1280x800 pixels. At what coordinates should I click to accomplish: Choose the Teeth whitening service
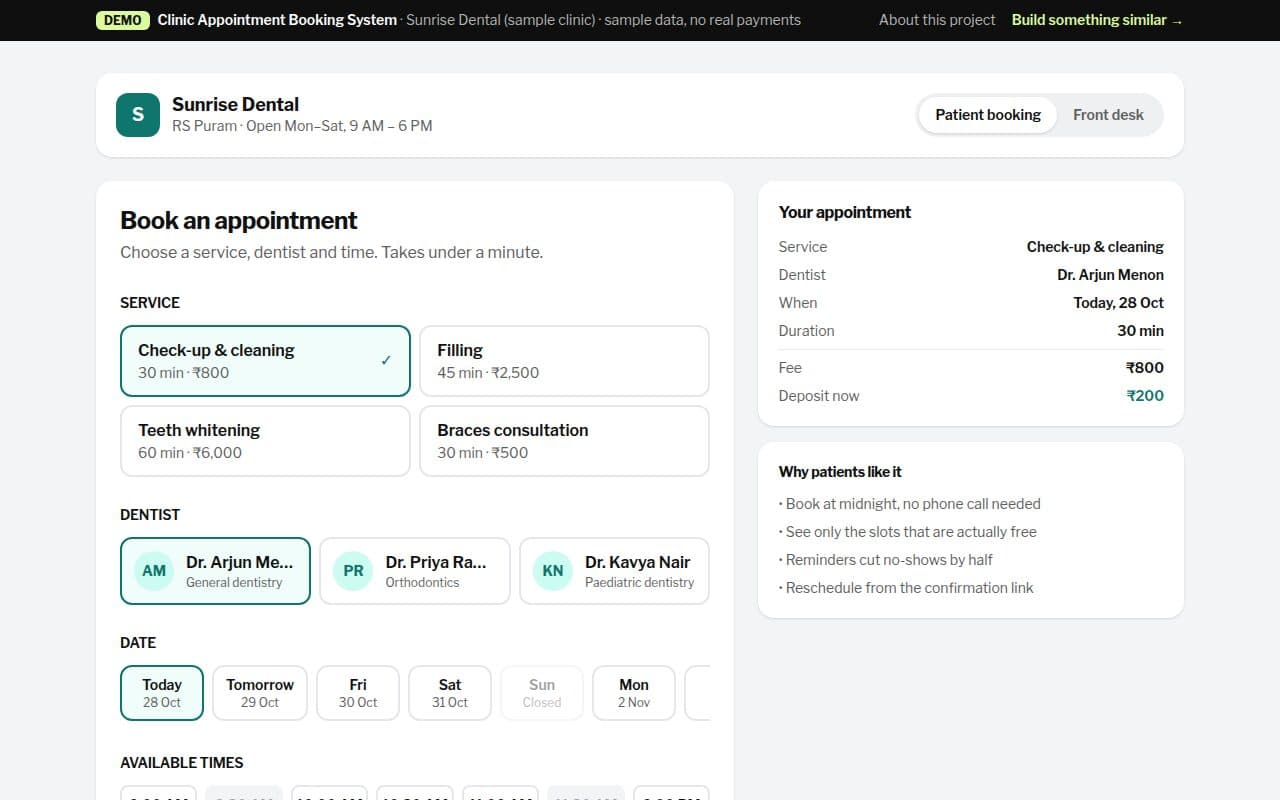pyautogui.click(x=265, y=441)
